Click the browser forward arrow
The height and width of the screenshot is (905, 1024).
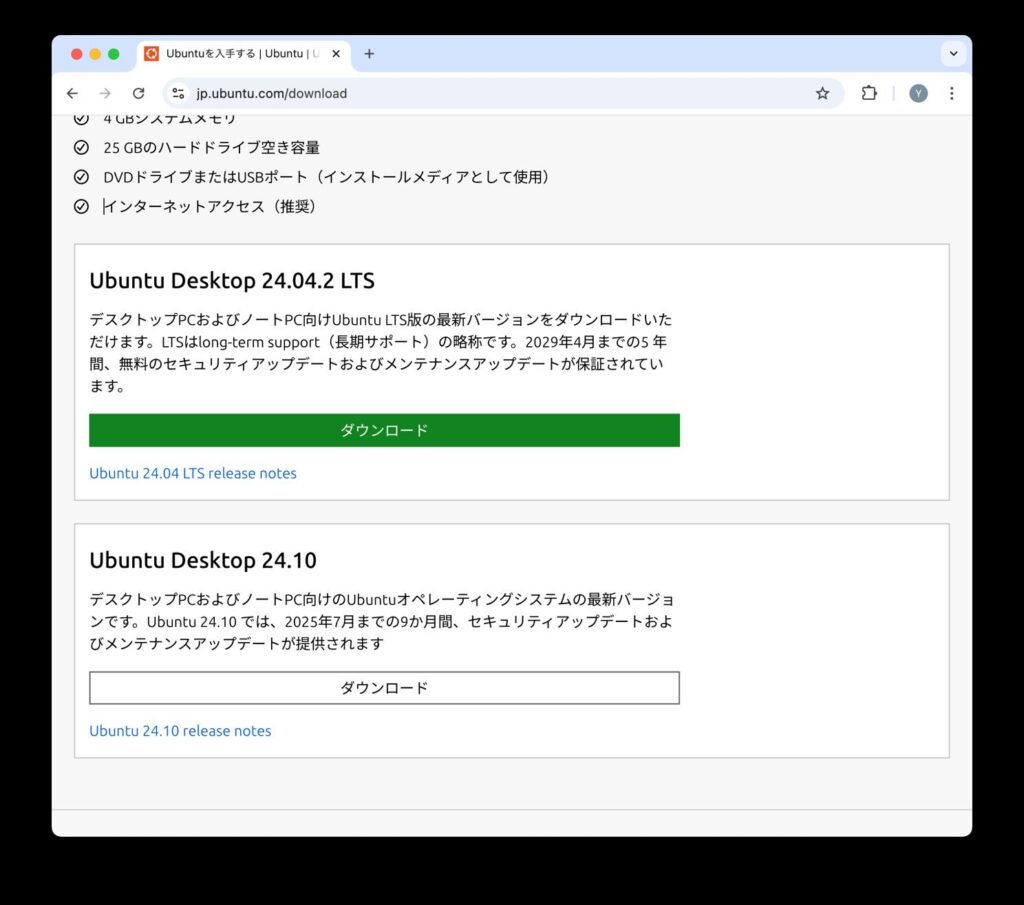click(105, 93)
